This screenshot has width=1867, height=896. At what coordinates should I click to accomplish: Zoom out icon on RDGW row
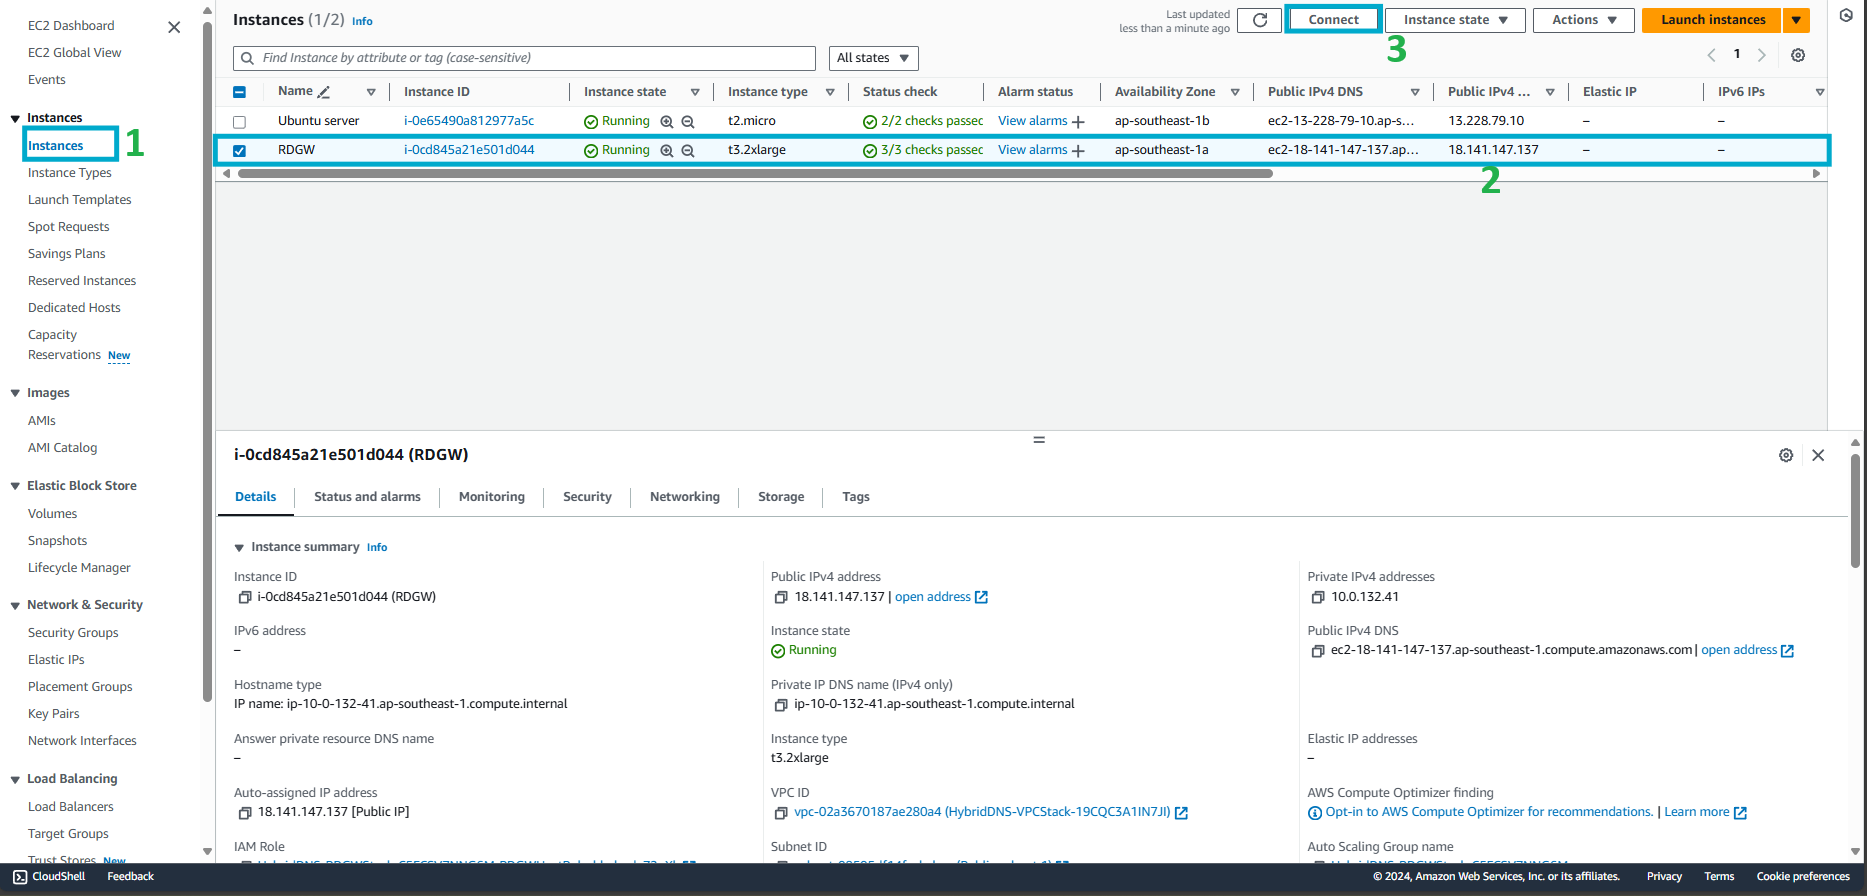688,151
